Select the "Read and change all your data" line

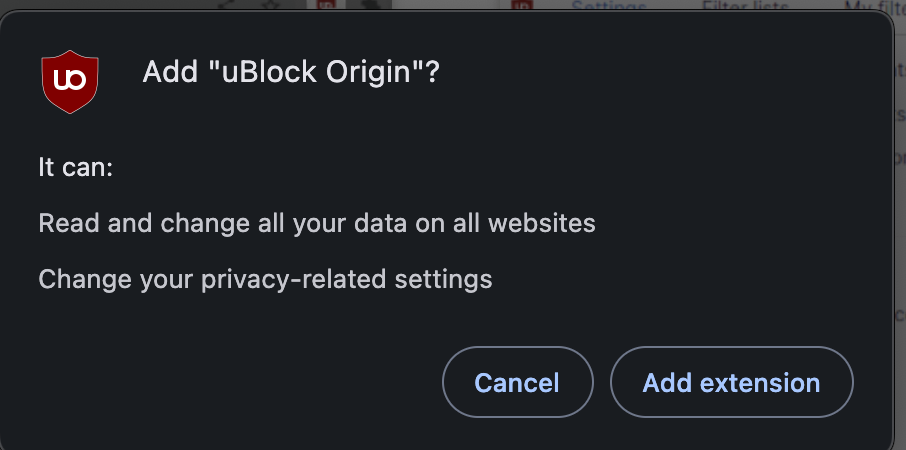316,222
